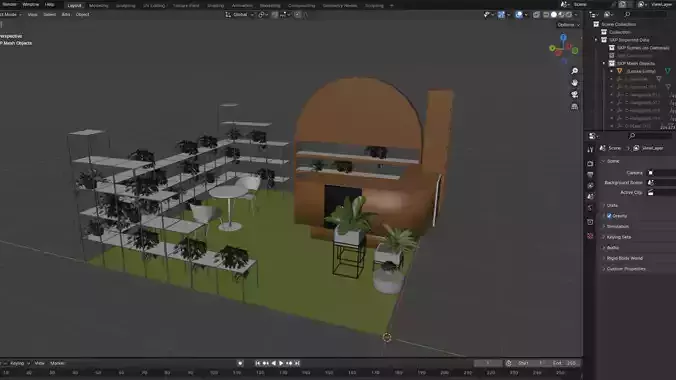The height and width of the screenshot is (380, 676).
Task: Switch to material preview shading
Action: [561, 15]
